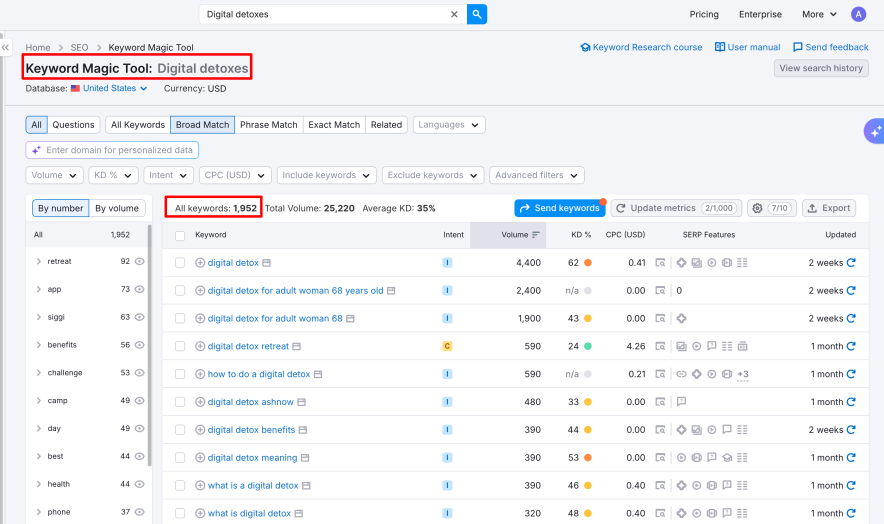Screen dimensions: 884x524
Task: Click Update metrics button
Action: click(x=676, y=208)
